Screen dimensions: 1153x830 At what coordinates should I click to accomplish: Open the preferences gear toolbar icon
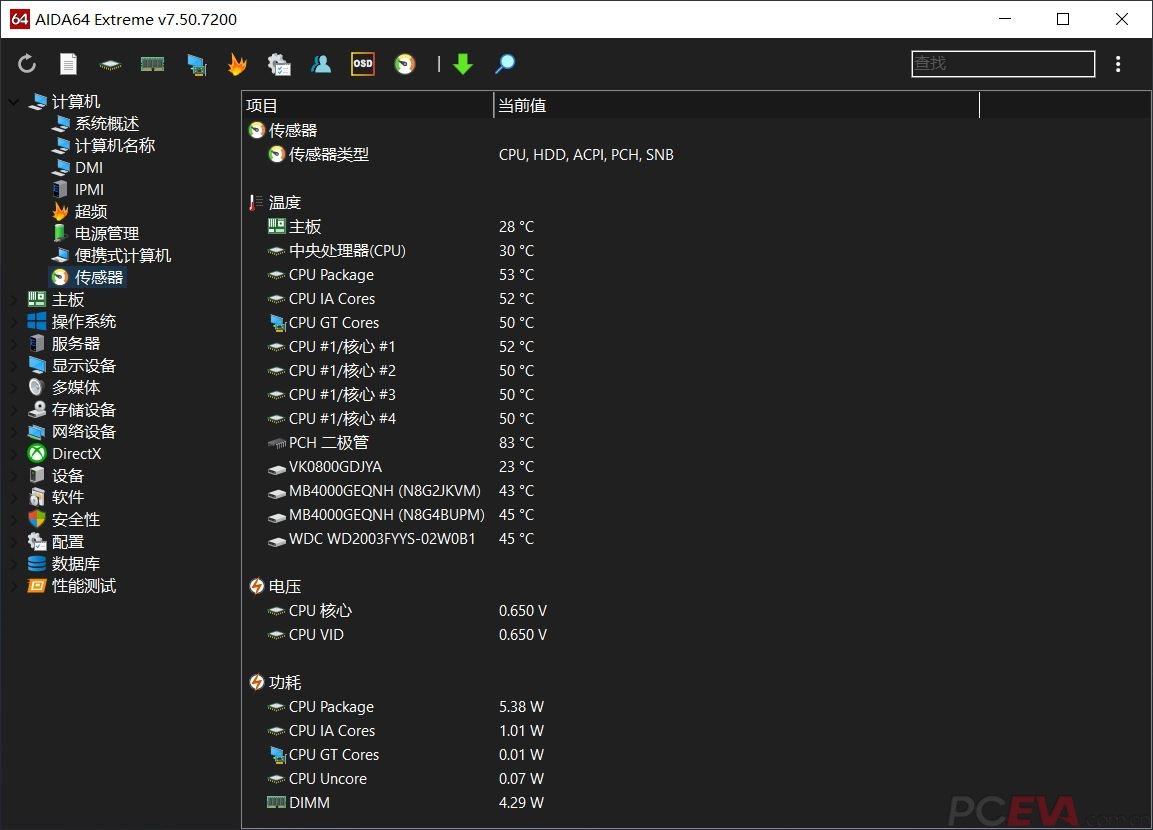tap(279, 64)
